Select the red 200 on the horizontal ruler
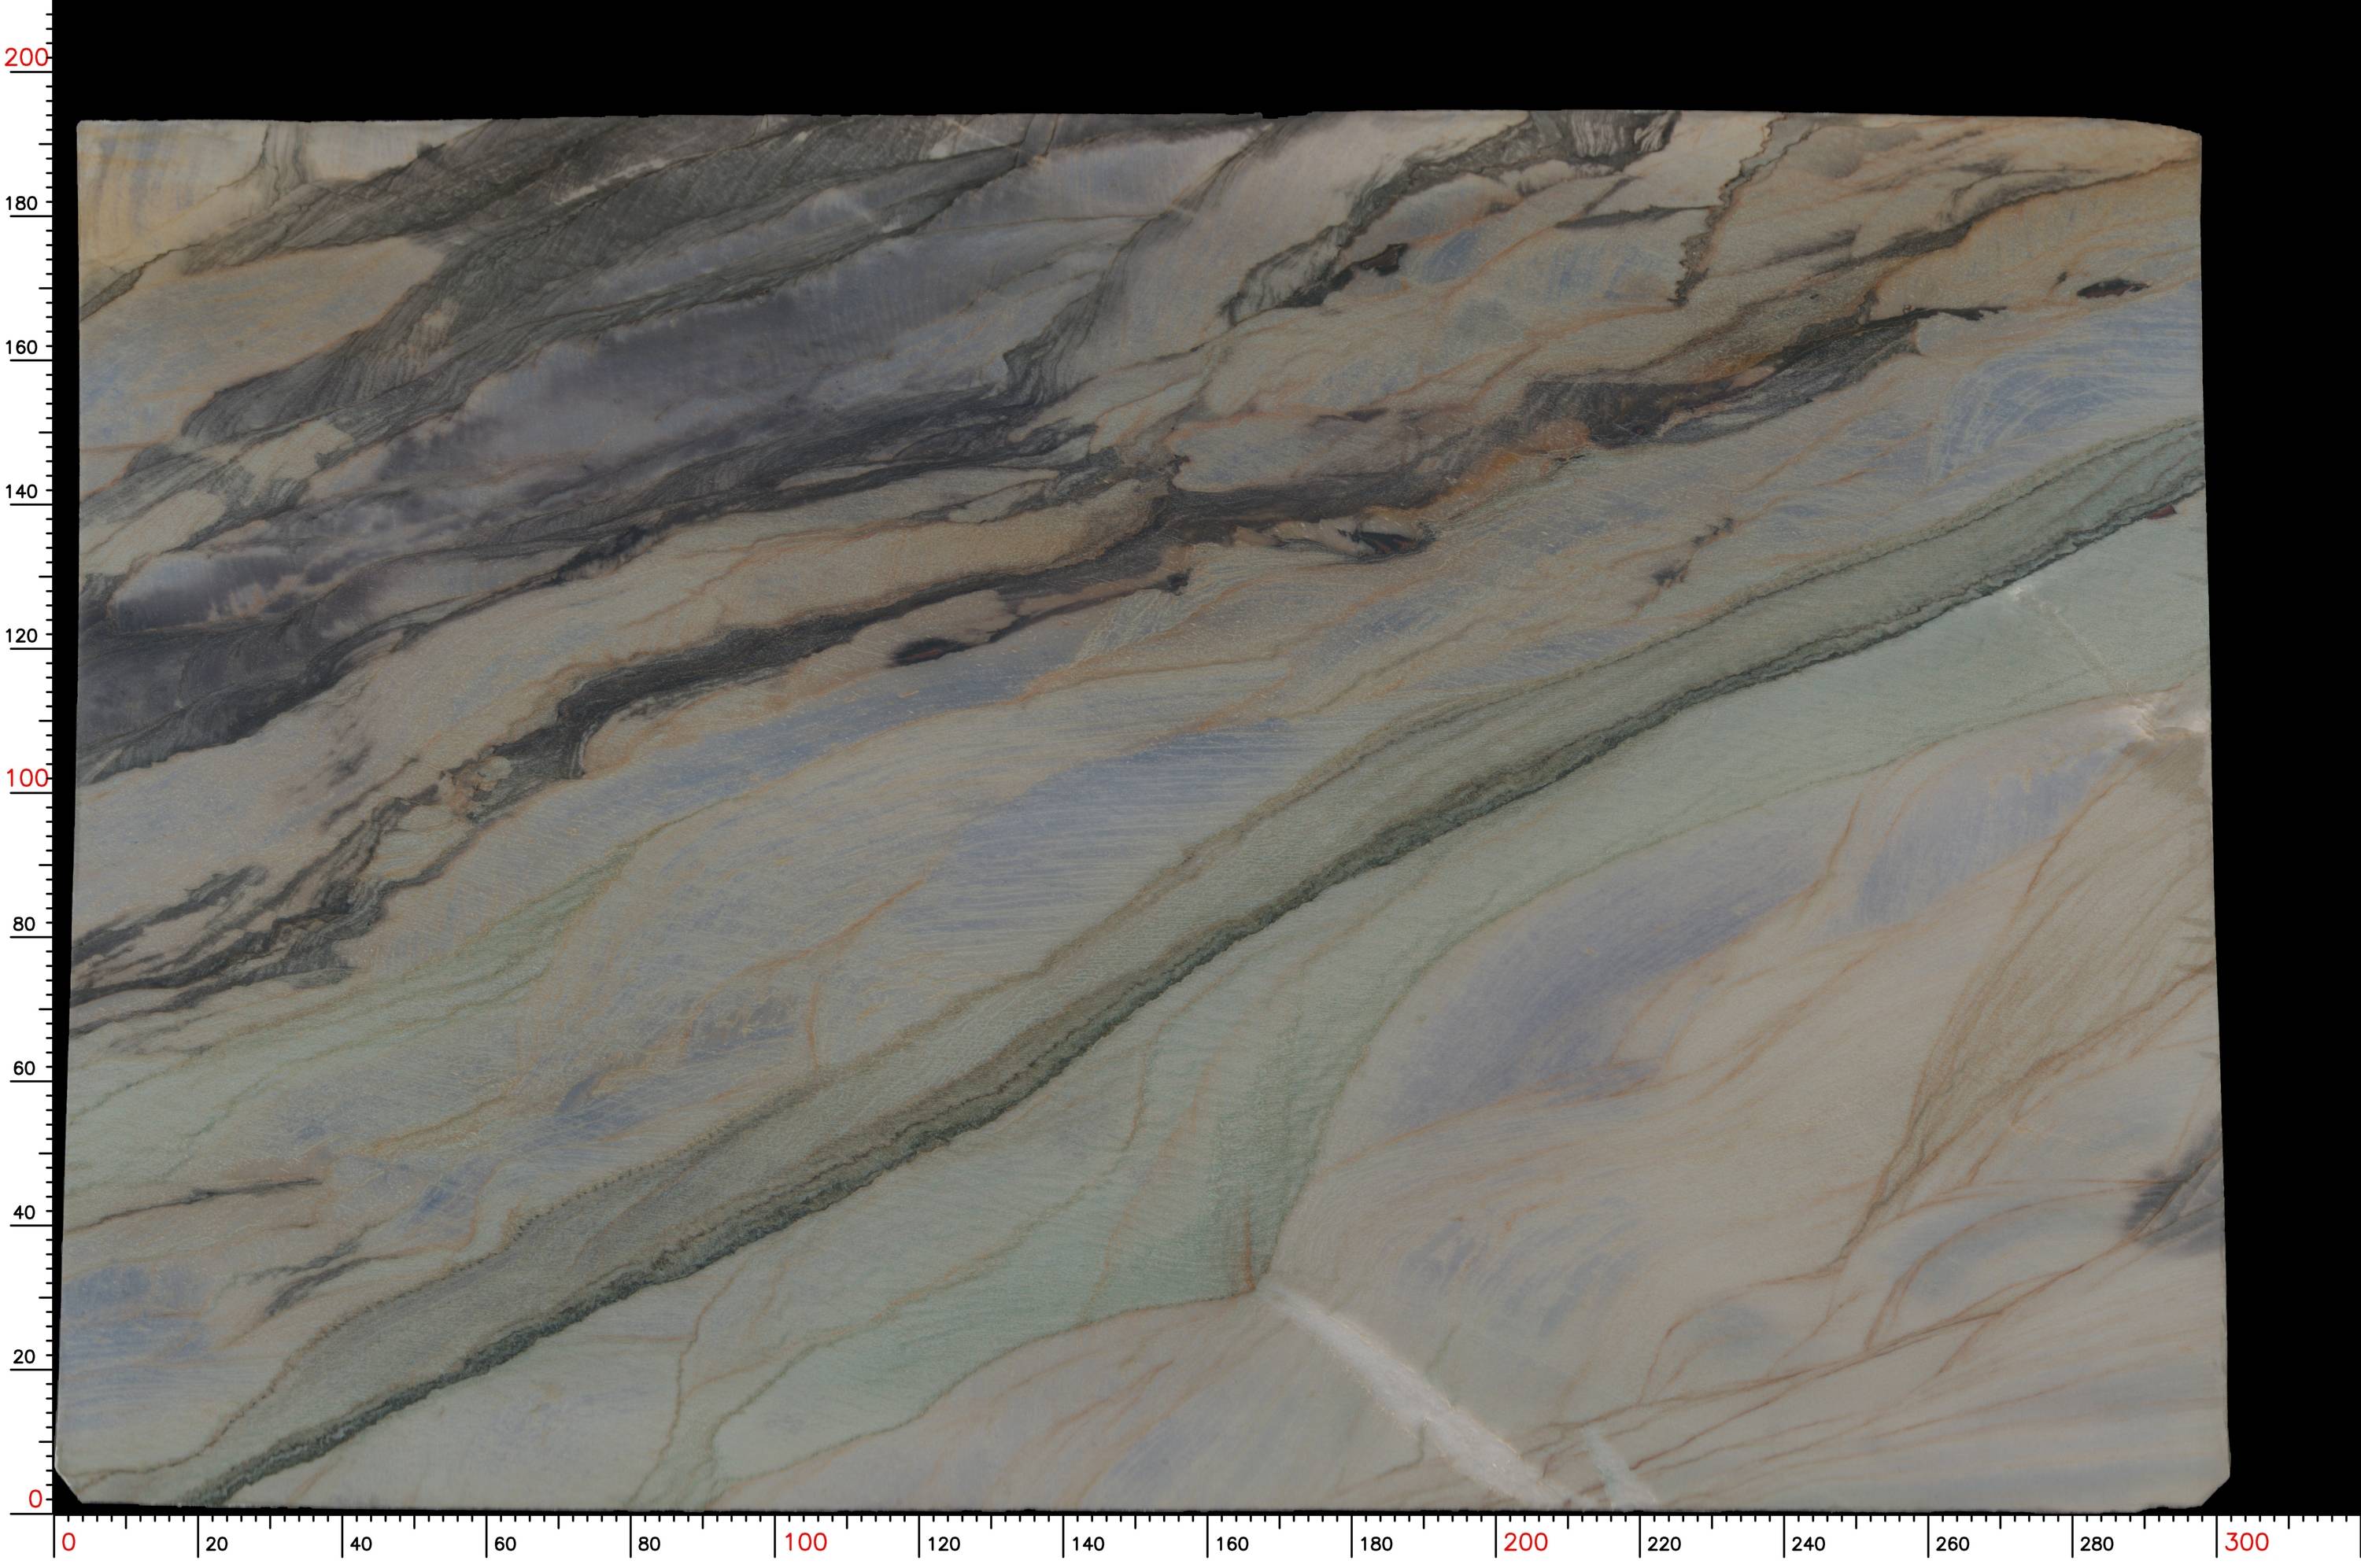 click(x=1526, y=1542)
